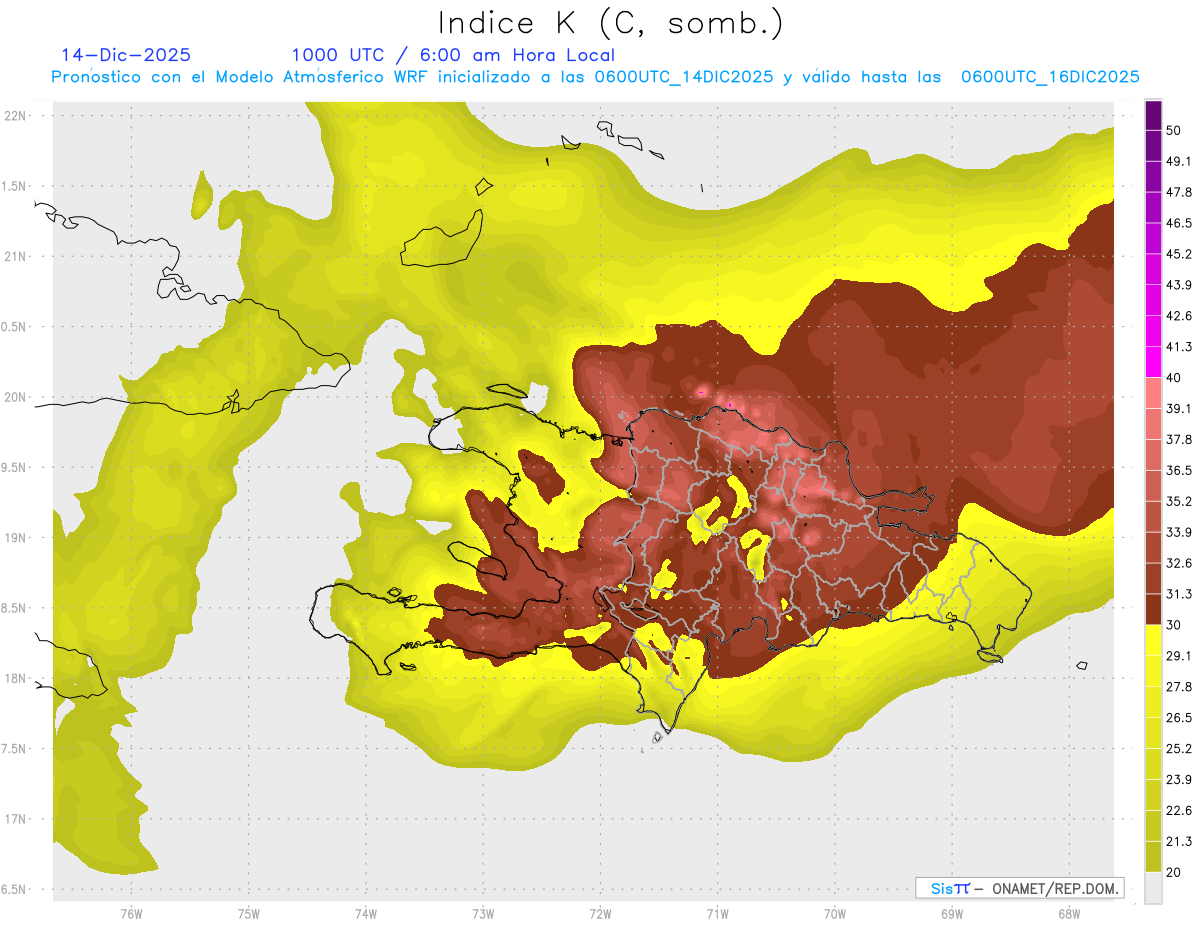
Task: Click the magenta swatch between 40 and 41.3
Action: 1153,362
